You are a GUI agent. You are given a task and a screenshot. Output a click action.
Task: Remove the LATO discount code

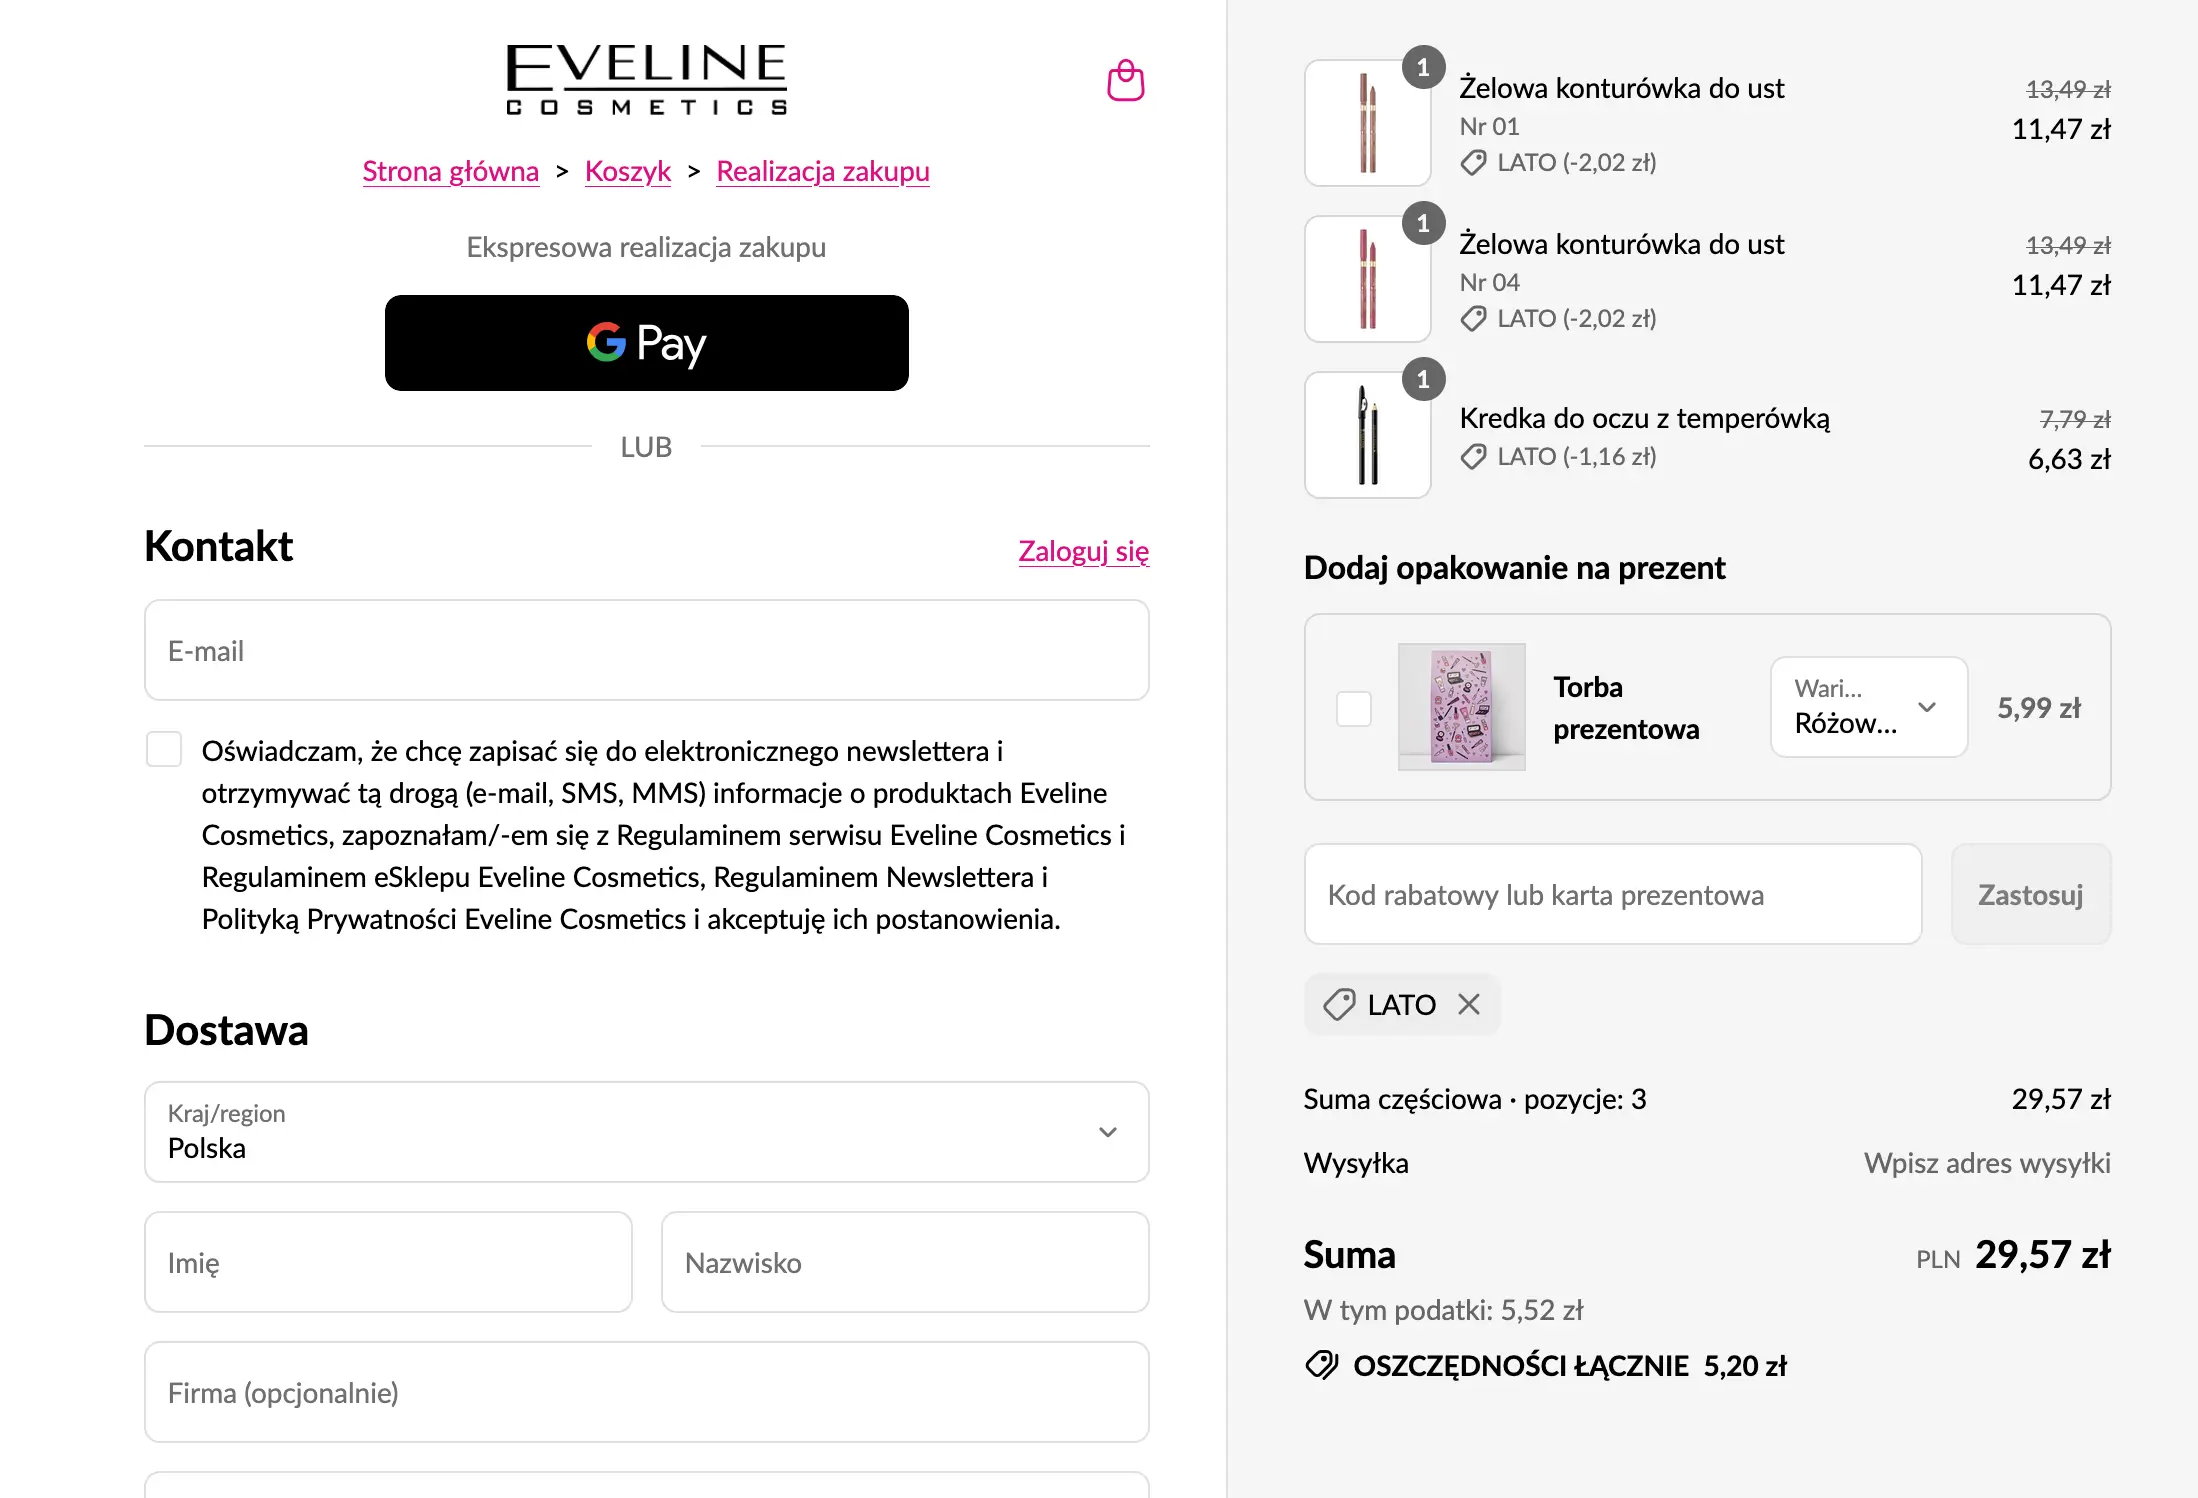(x=1468, y=1004)
